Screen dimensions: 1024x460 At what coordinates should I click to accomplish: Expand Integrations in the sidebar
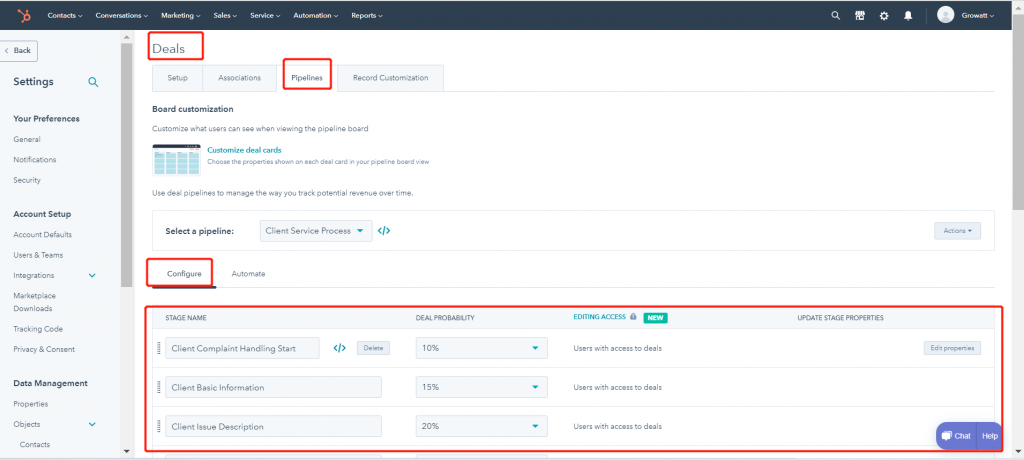(x=92, y=276)
